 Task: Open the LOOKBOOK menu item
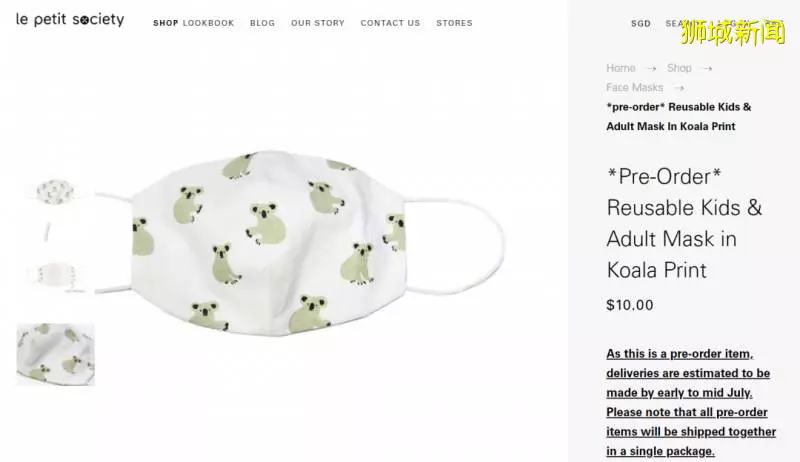pyautogui.click(x=208, y=23)
